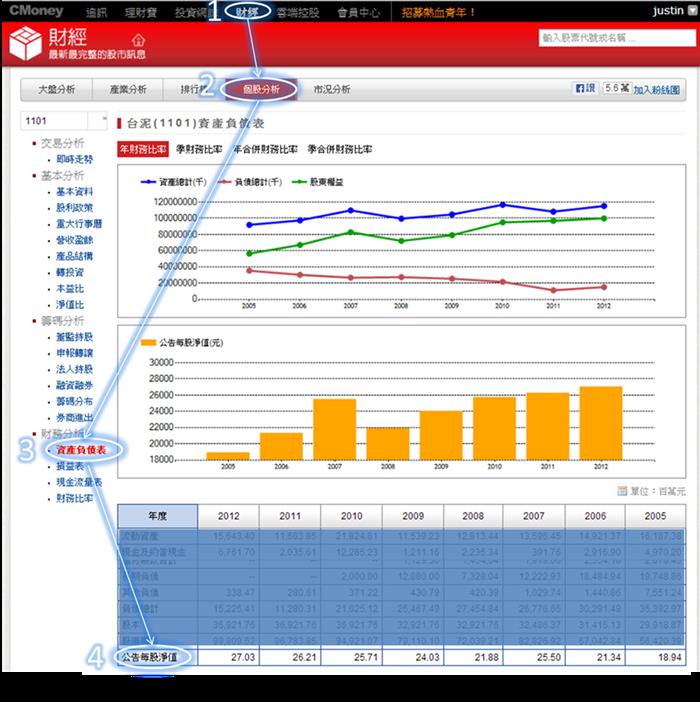Open 理財寶 in the top navigation
This screenshot has height=702, width=700.
[141, 13]
